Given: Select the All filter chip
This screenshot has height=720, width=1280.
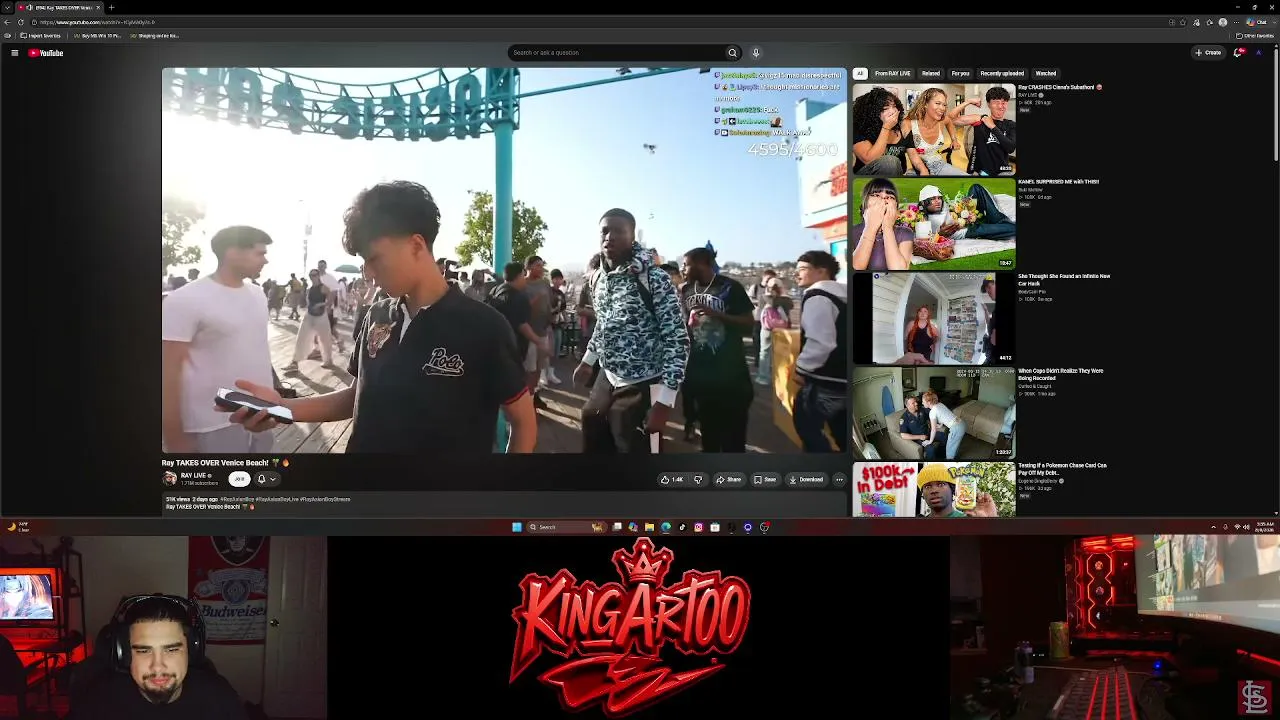Looking at the screenshot, I should (x=859, y=73).
